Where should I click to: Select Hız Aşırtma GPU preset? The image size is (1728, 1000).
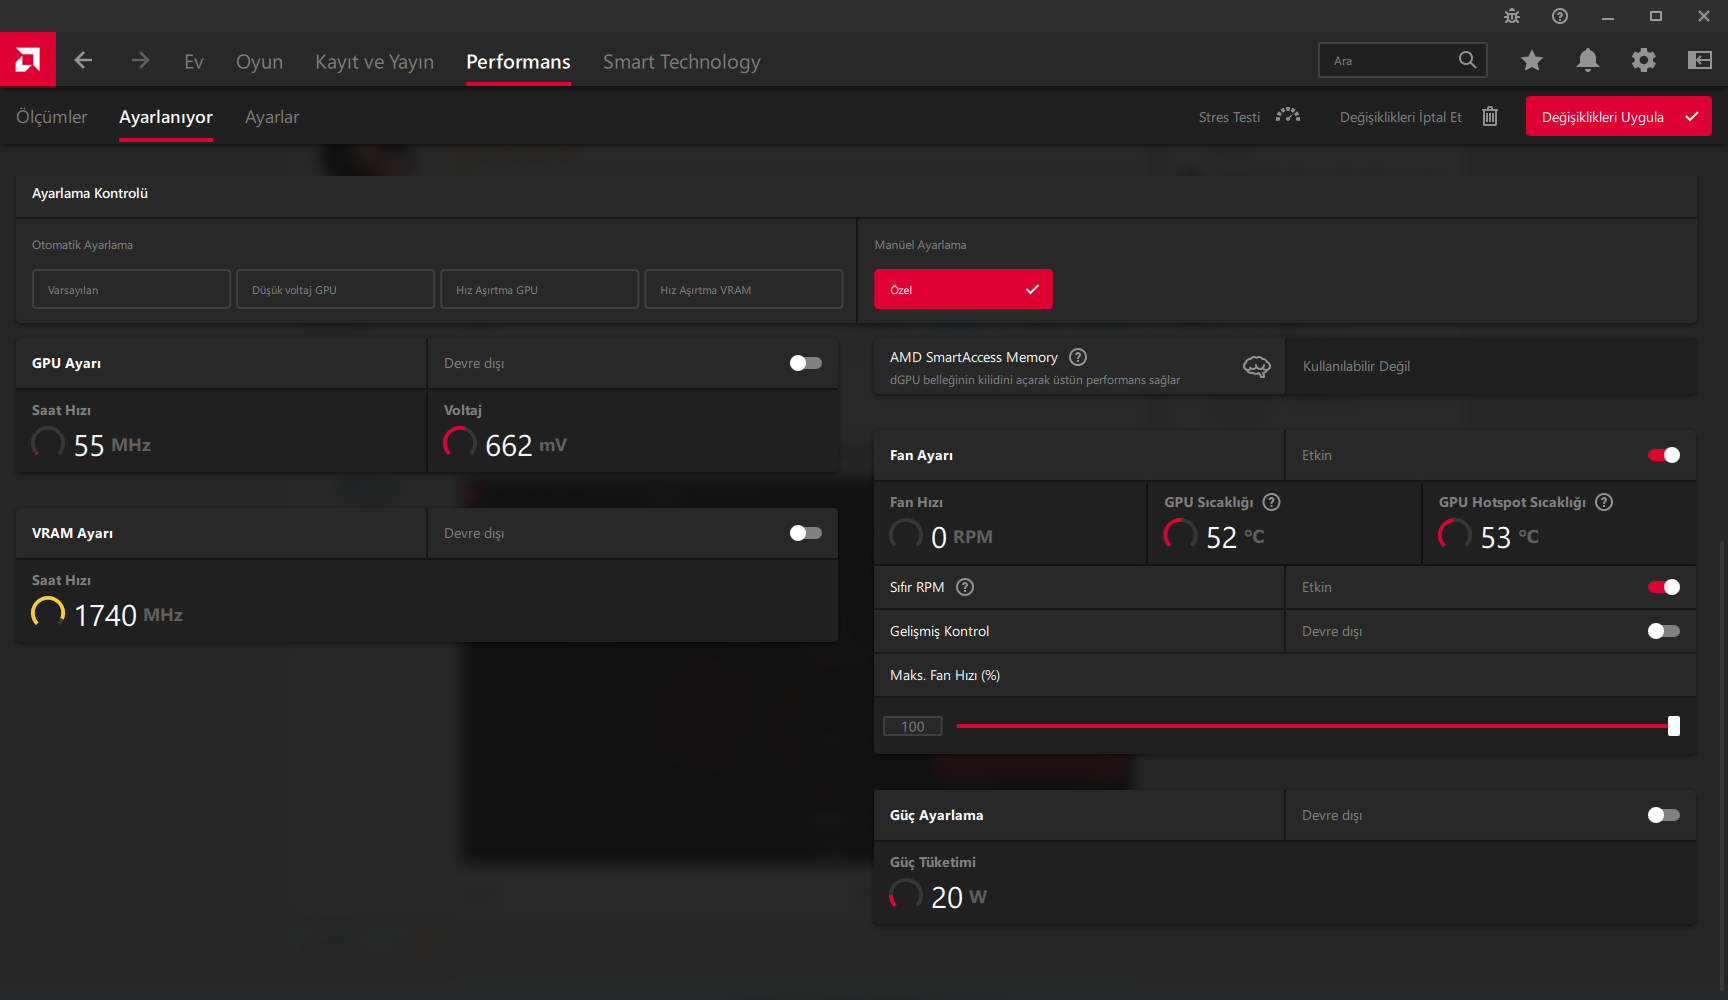pyautogui.click(x=539, y=289)
